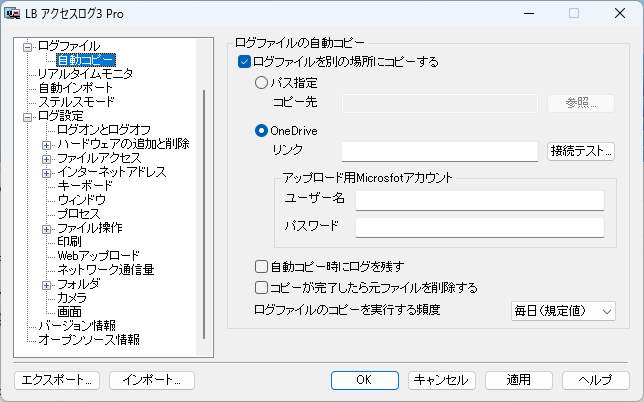This screenshot has height=402, width=644.
Task: Select リアルタイムモニタ in the tree
Action: point(85,74)
